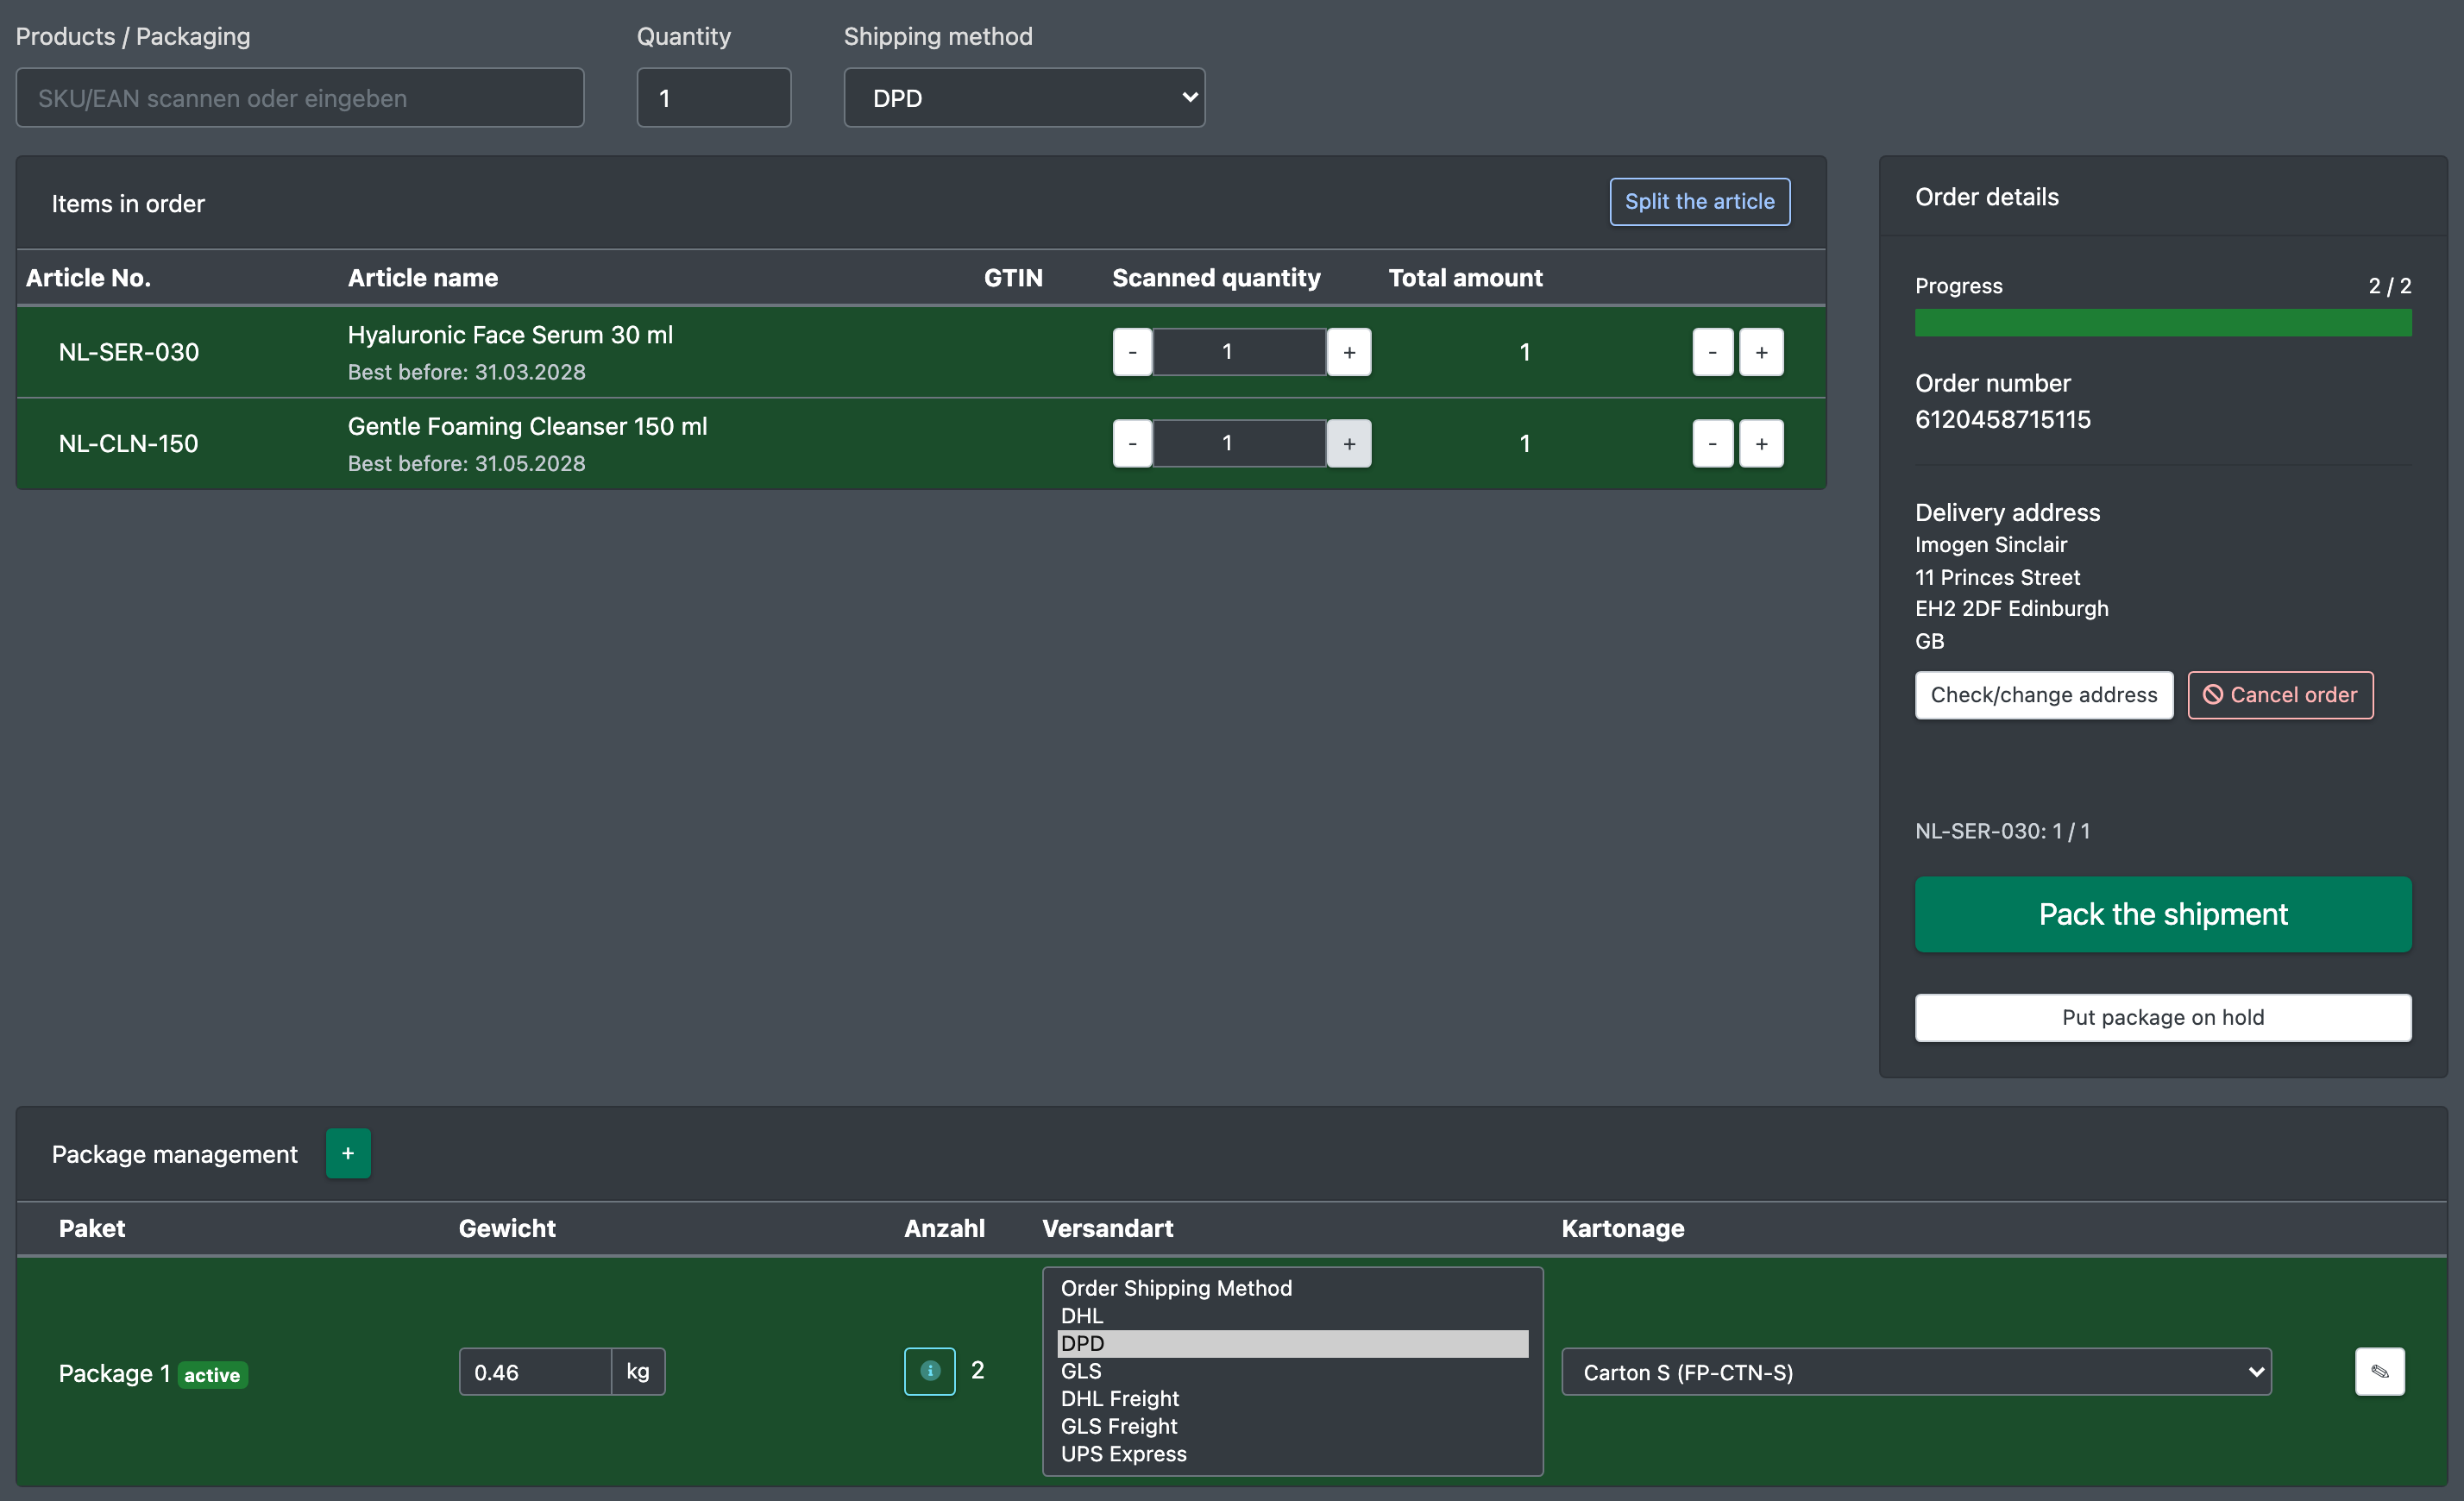Increase scanned quantity for NL-SER-030
The image size is (2464, 1501).
(1349, 352)
